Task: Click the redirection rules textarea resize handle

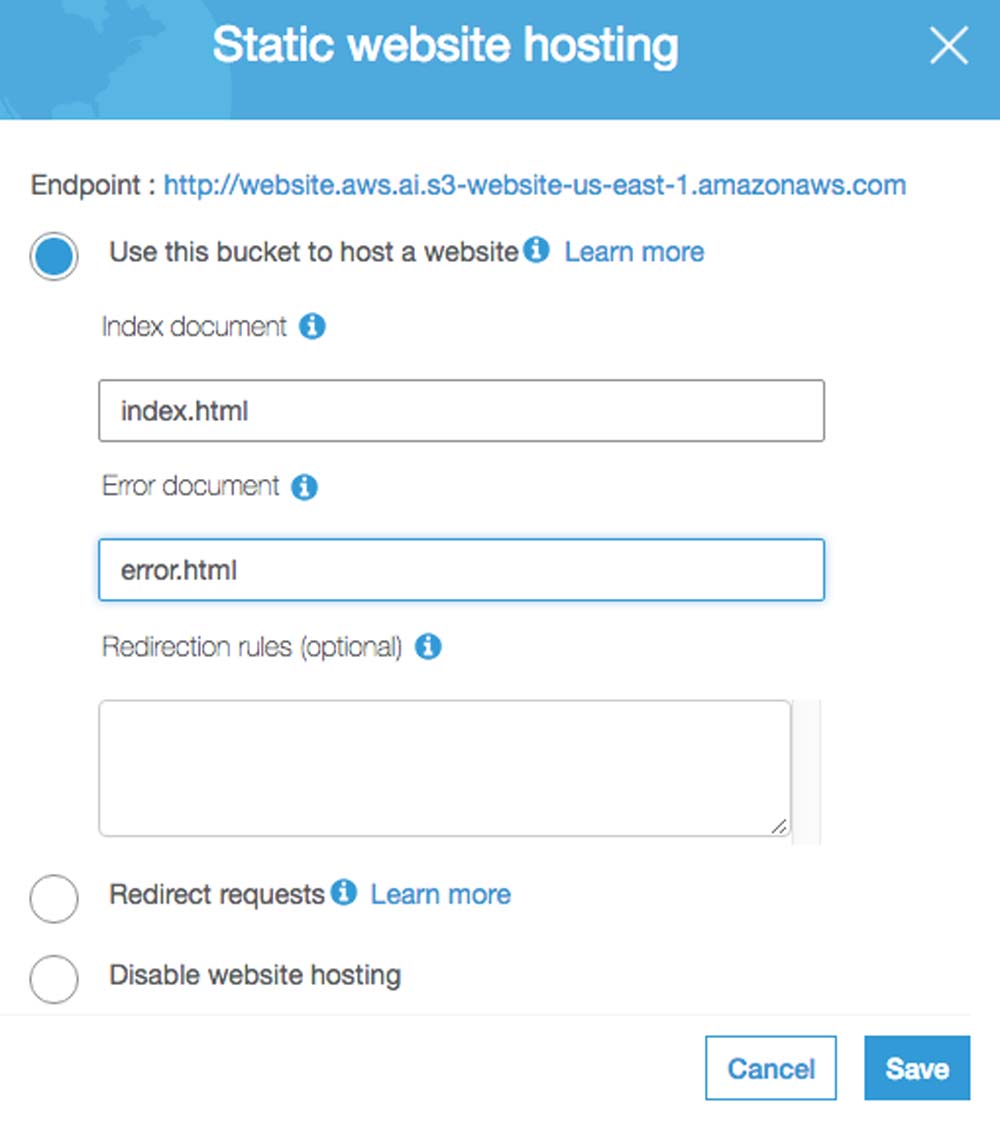Action: click(780, 826)
